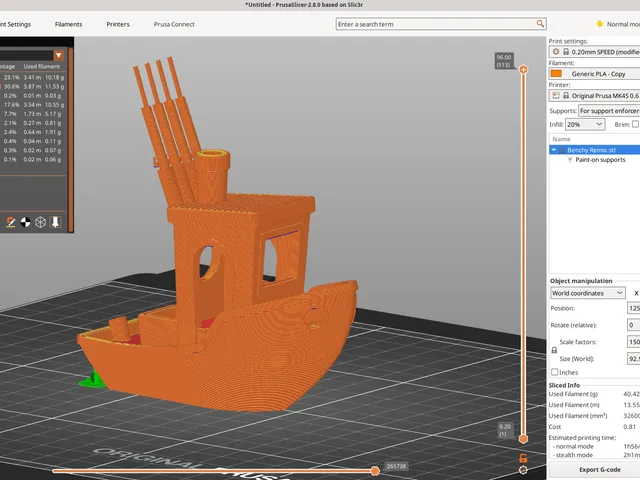
Task: Open the Printers tab
Action: point(118,24)
